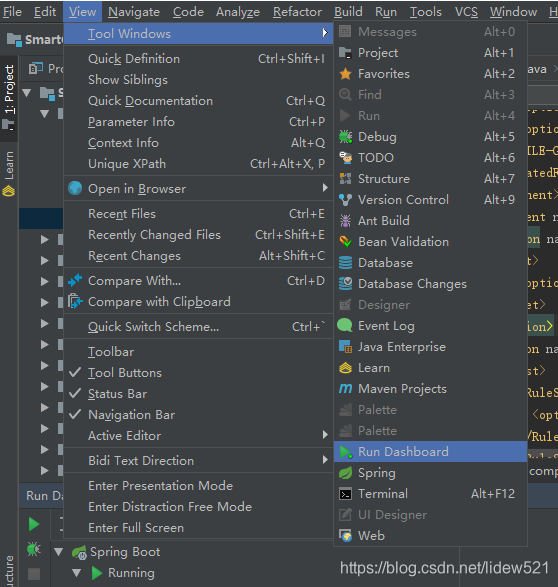The height and width of the screenshot is (587, 558).
Task: Expand the Bidi Text Direction submenu
Action: (198, 460)
